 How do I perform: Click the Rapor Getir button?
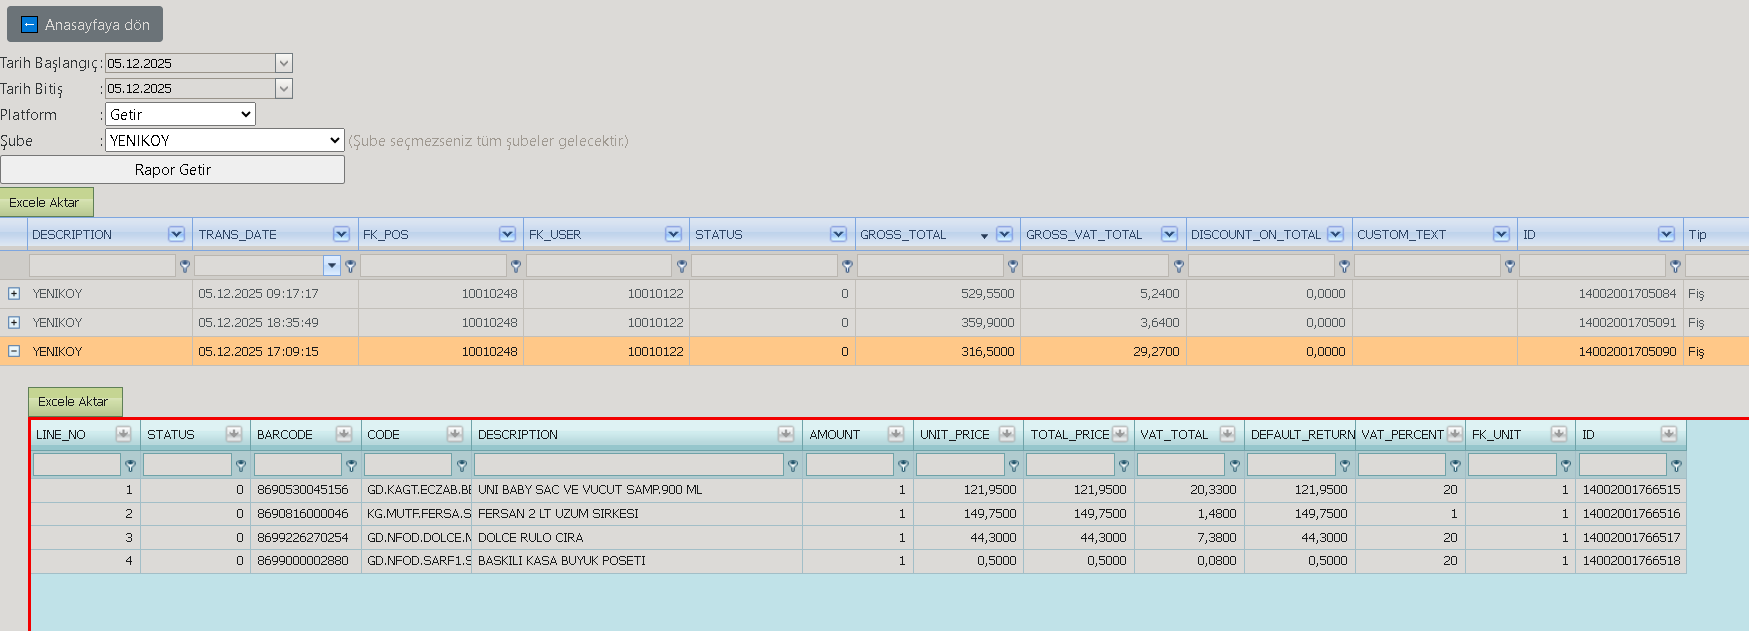[172, 170]
